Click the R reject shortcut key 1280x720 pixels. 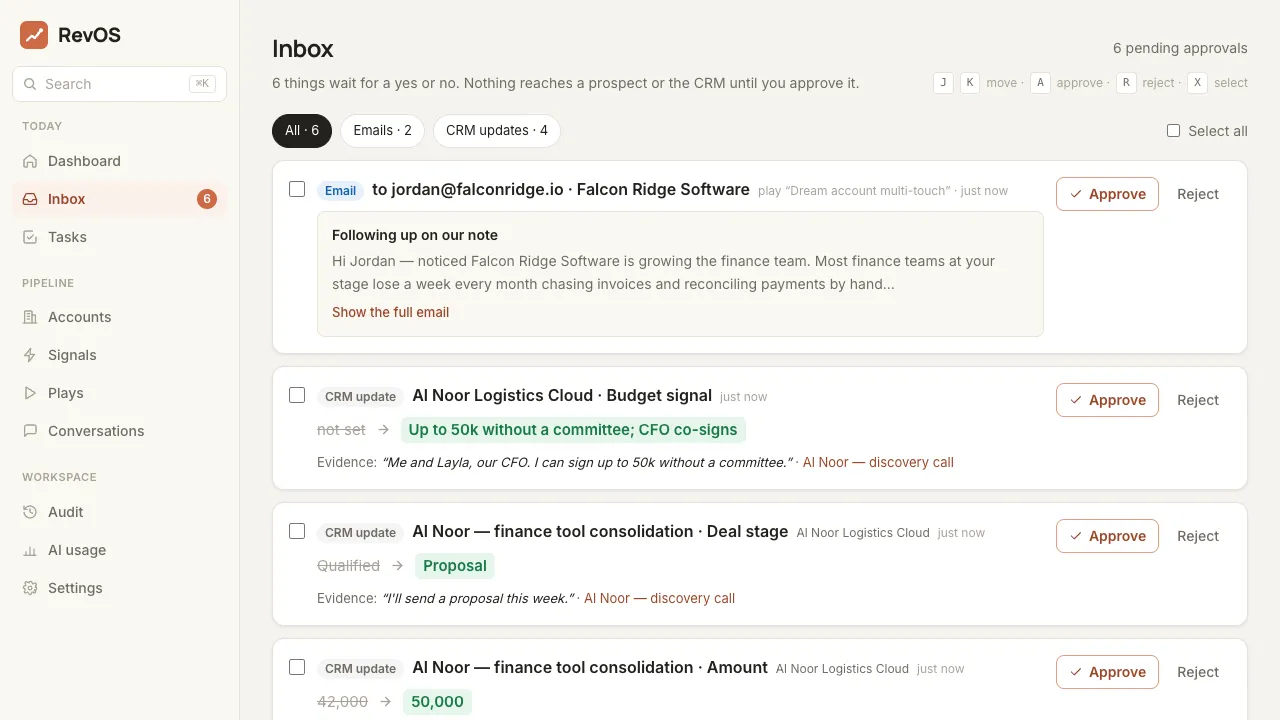tap(1127, 83)
